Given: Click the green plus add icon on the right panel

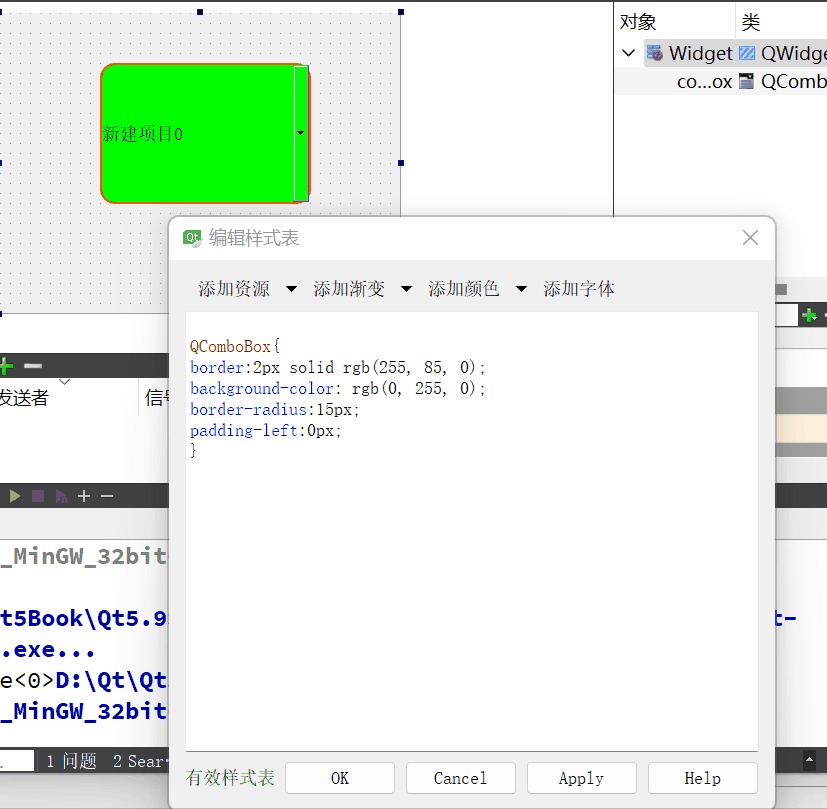Looking at the screenshot, I should tap(810, 315).
